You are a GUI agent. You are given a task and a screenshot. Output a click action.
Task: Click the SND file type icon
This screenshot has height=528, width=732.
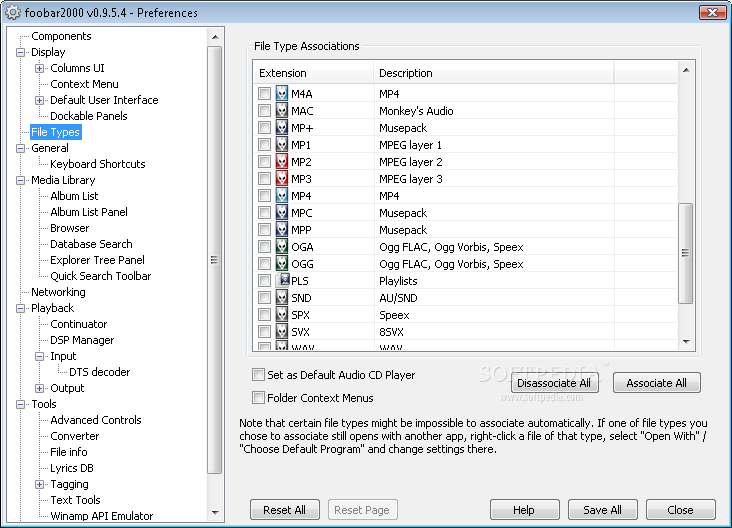click(282, 298)
